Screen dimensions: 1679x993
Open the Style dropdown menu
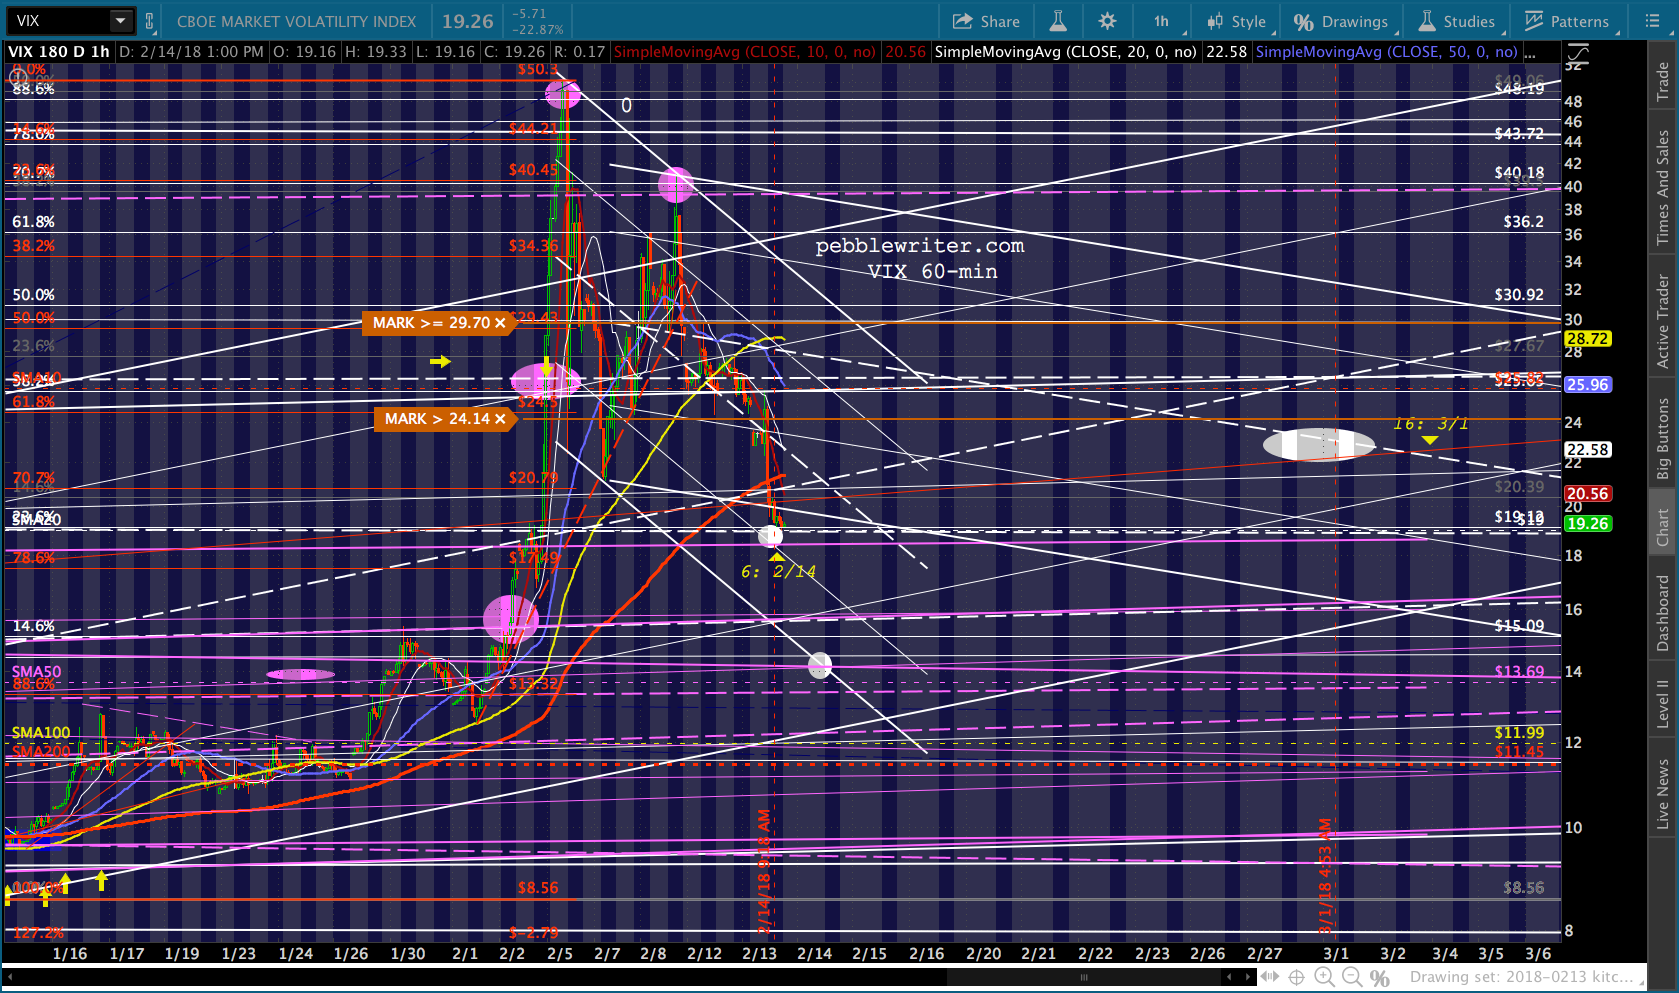(1237, 21)
